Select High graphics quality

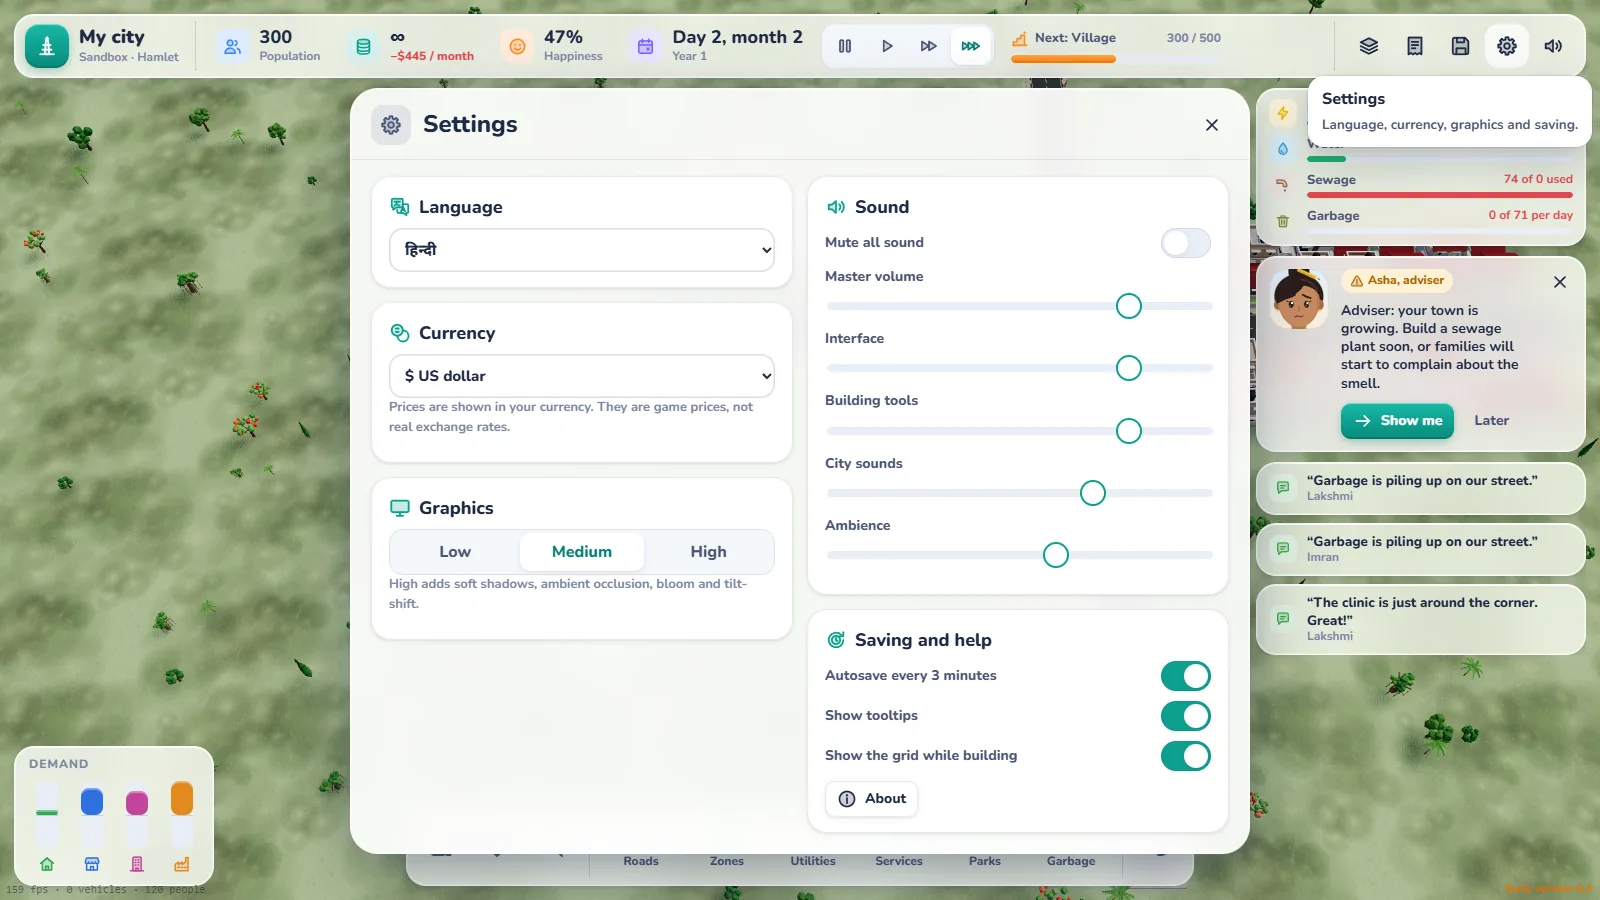point(709,552)
